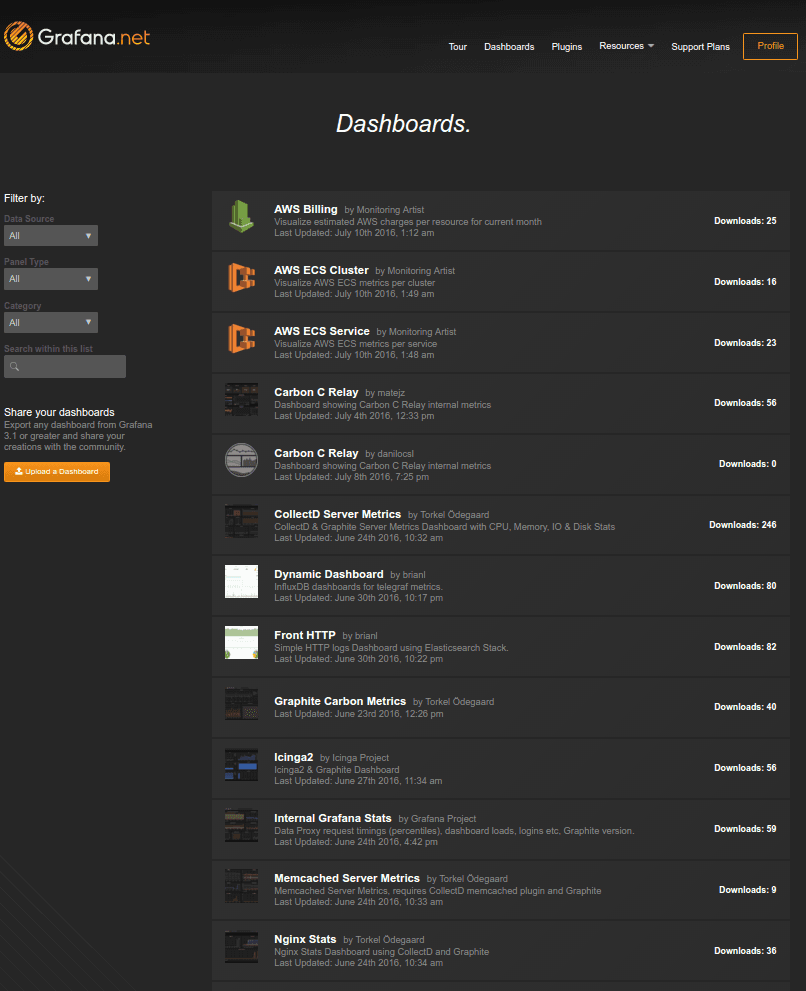Open the Internal Grafana Stats thumbnail

coord(241,825)
